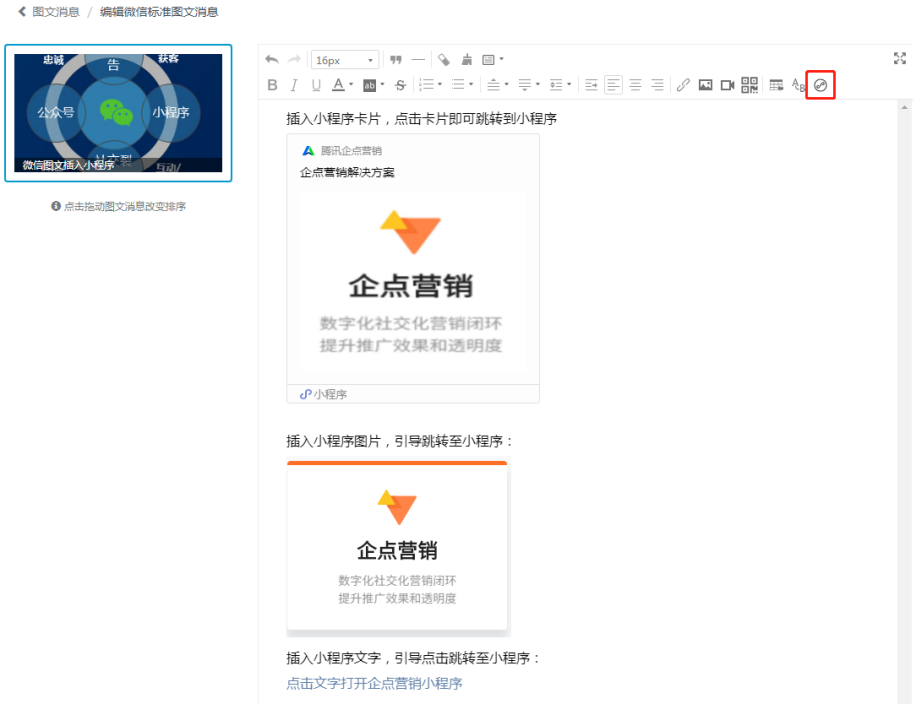
Task: Insert a QR code
Action: [750, 85]
